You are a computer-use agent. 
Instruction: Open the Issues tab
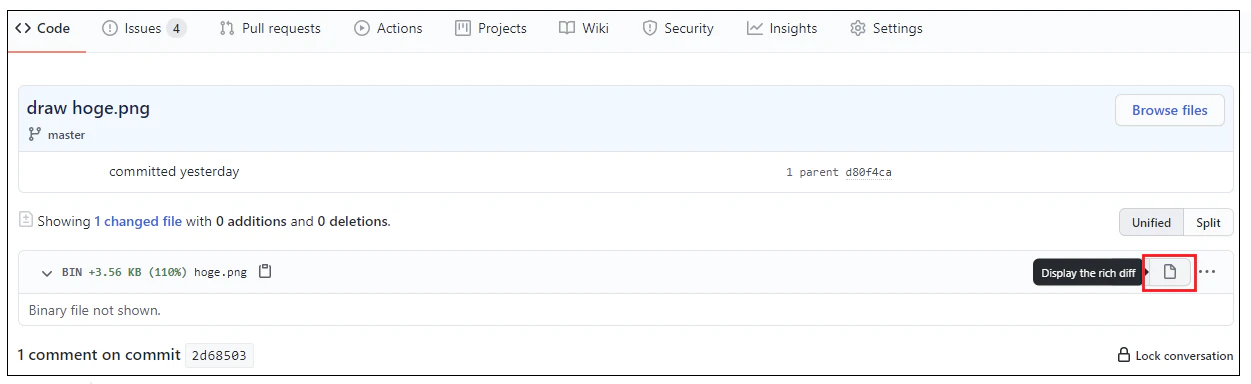tap(143, 28)
